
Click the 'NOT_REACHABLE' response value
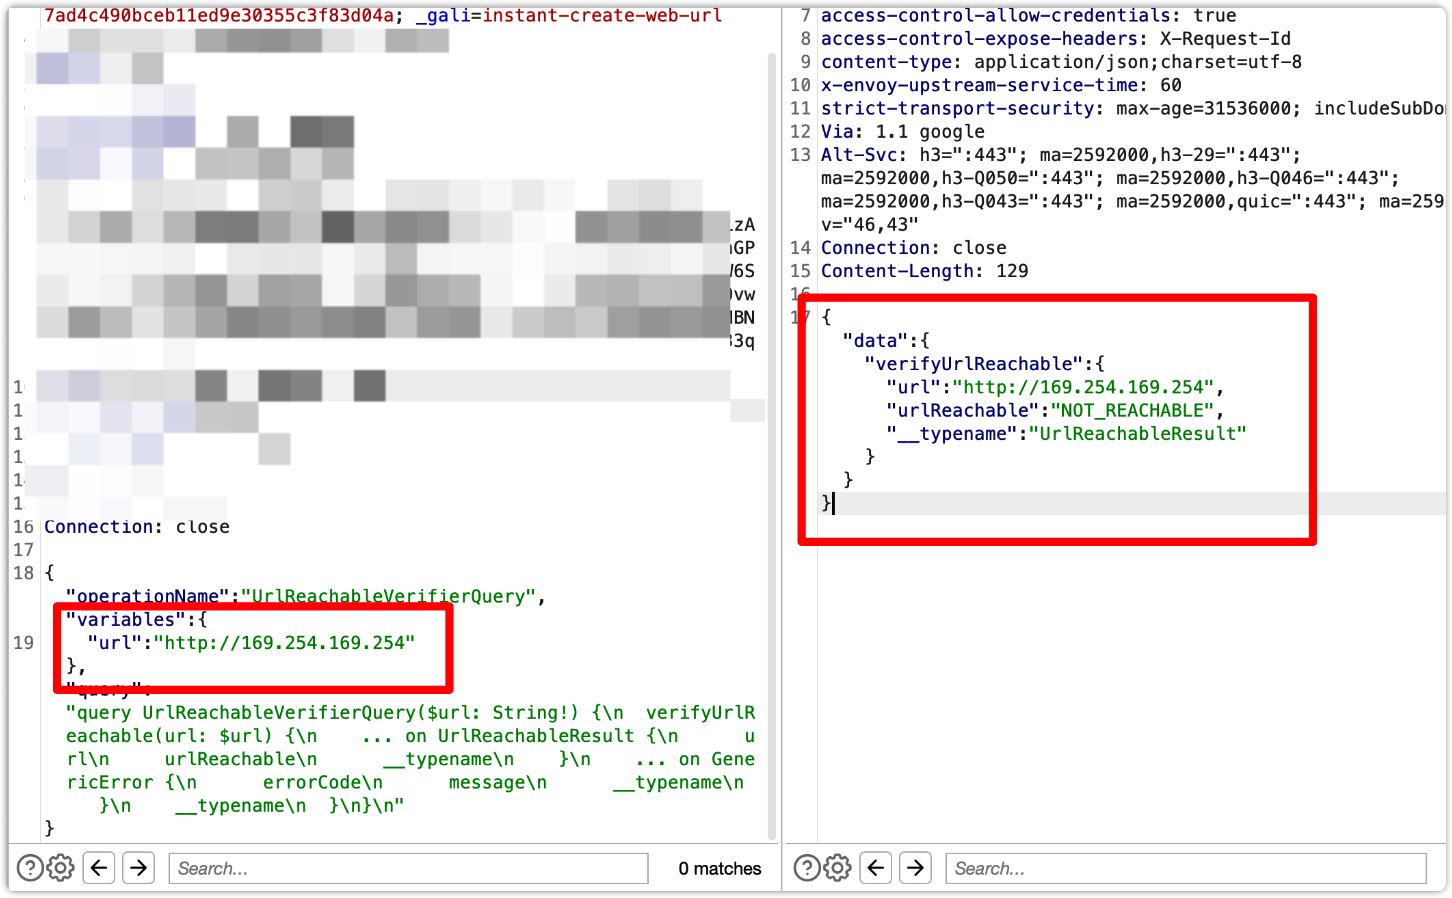point(1132,410)
